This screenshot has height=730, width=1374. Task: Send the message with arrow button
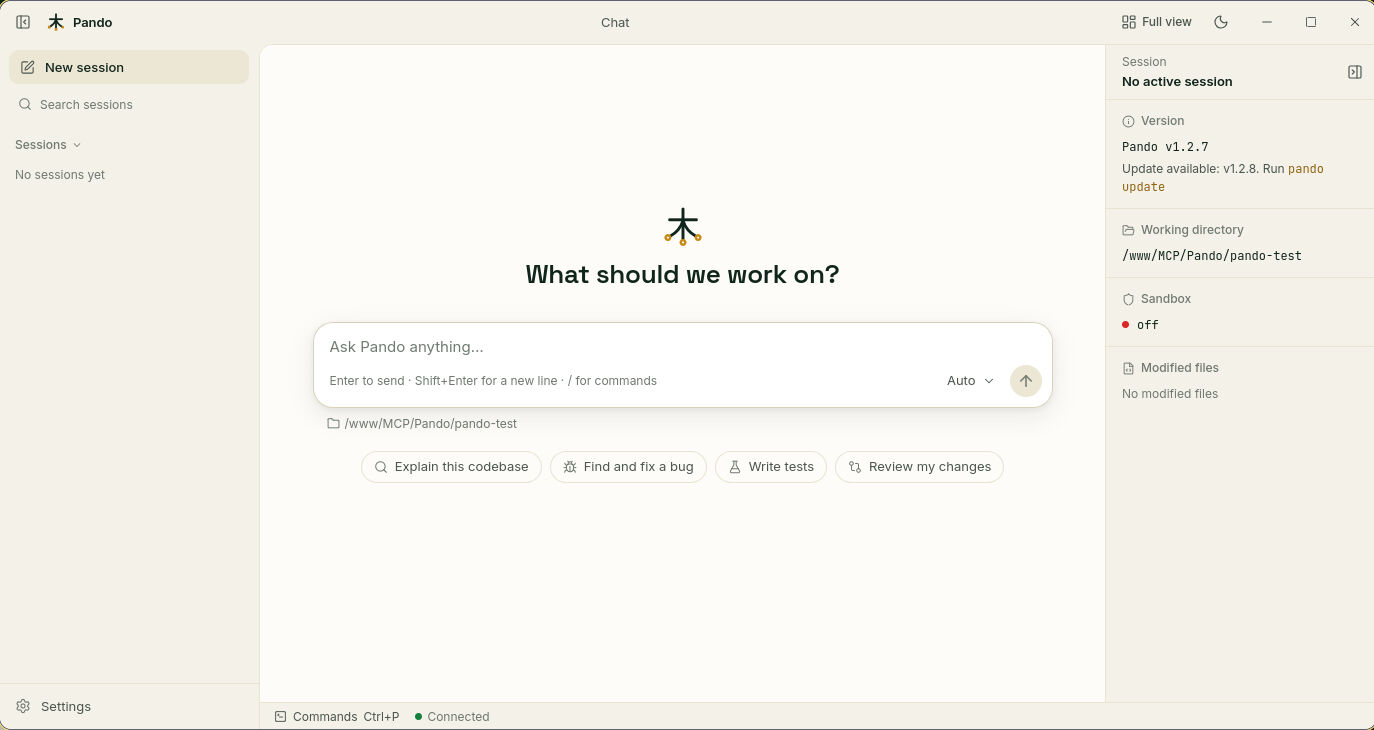tap(1026, 381)
